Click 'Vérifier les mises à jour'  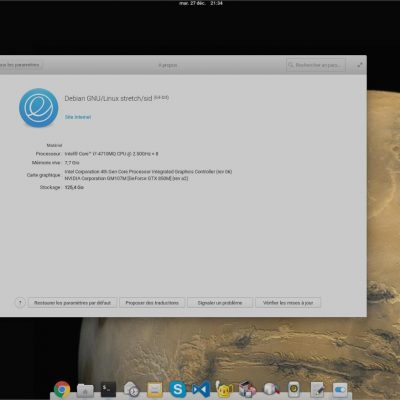288,303
